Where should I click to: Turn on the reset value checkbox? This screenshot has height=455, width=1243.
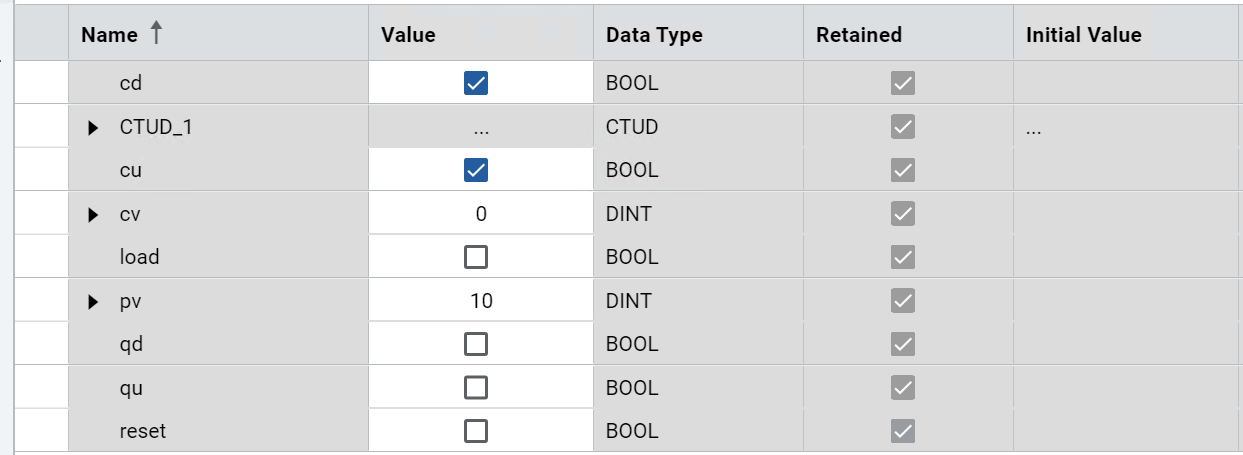point(476,431)
